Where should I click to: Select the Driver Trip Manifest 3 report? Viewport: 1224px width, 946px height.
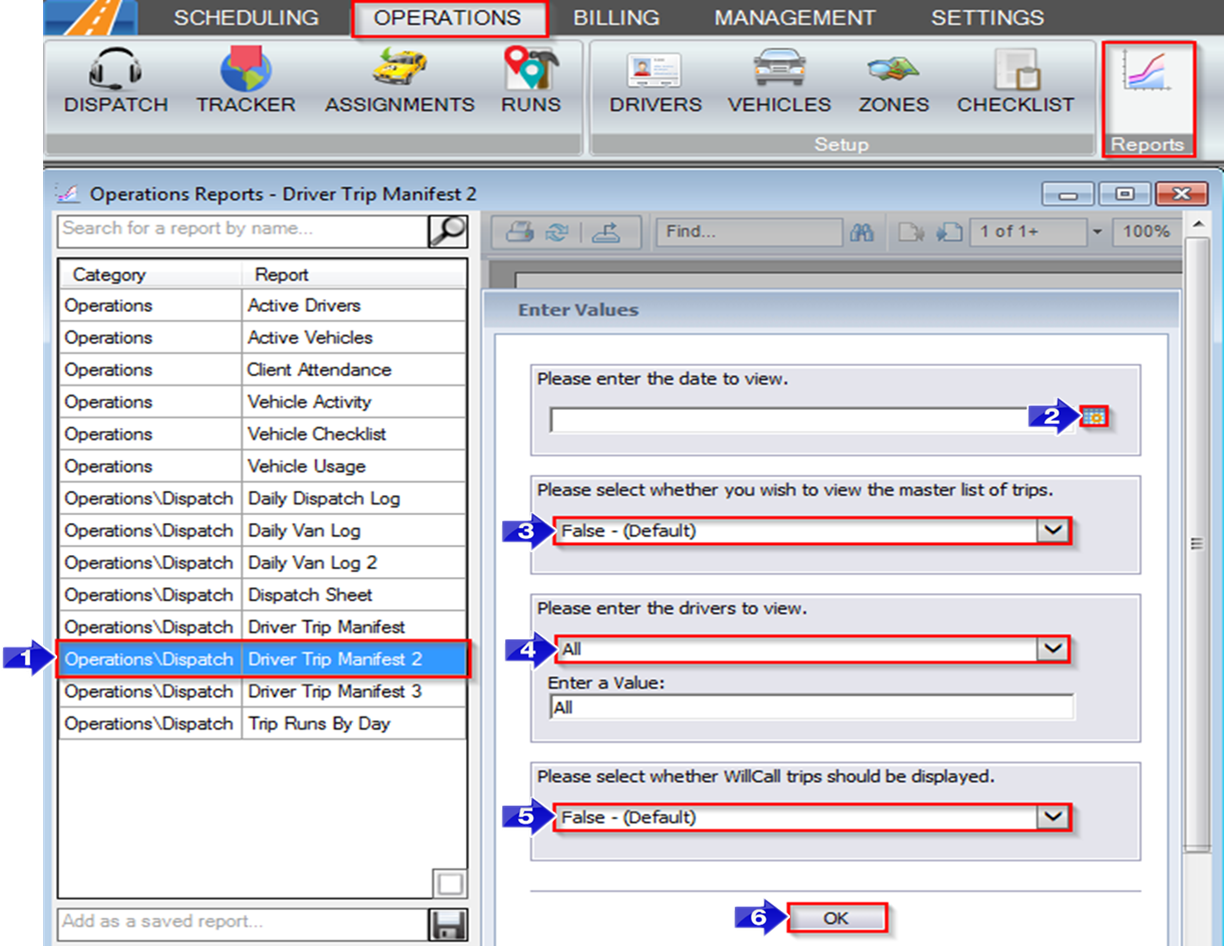point(263,691)
